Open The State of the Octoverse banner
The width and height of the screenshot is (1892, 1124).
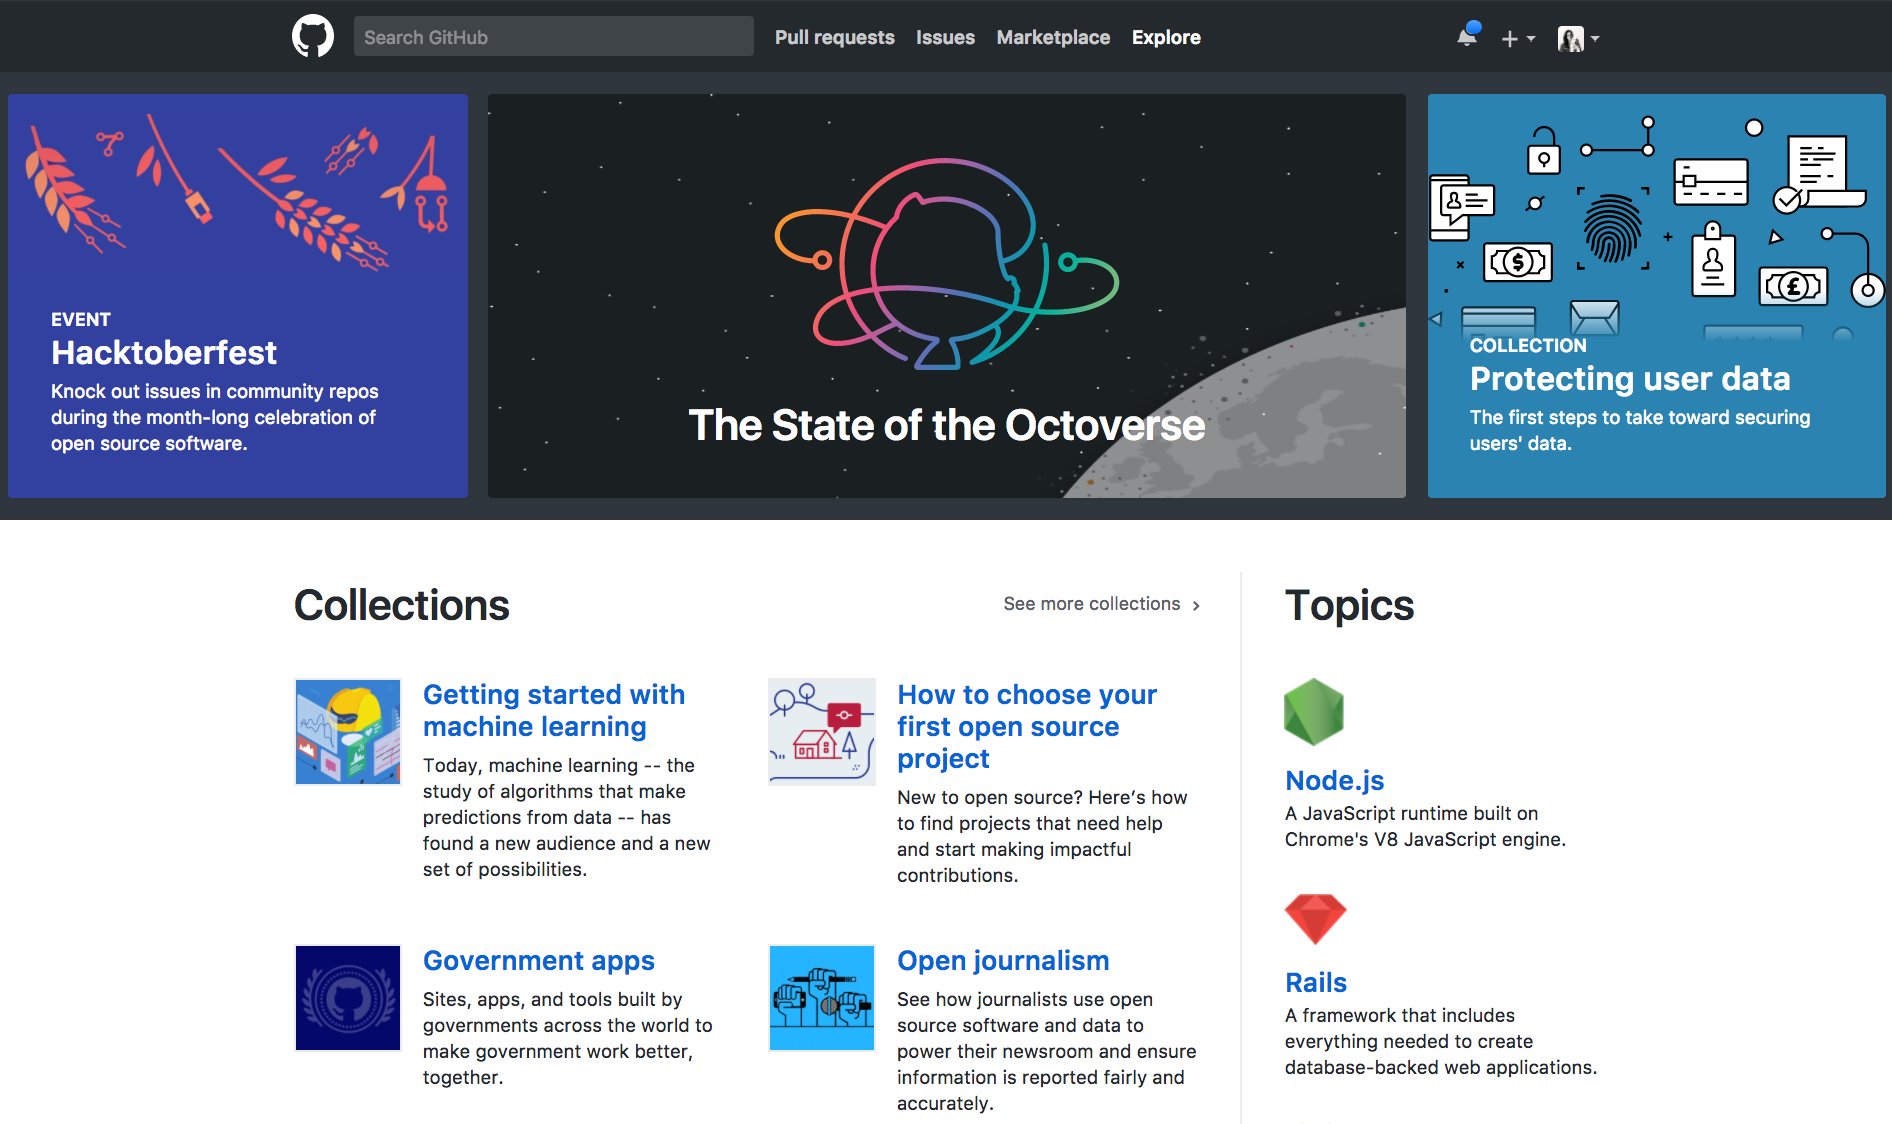(947, 296)
